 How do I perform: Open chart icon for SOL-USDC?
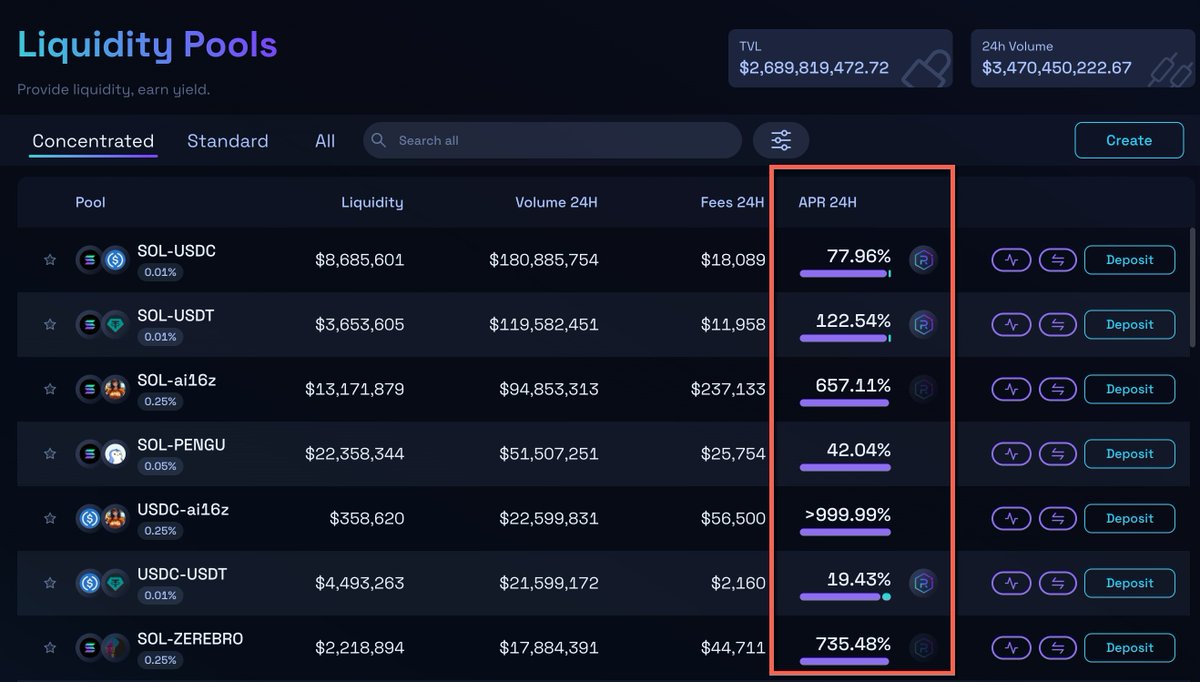1011,260
